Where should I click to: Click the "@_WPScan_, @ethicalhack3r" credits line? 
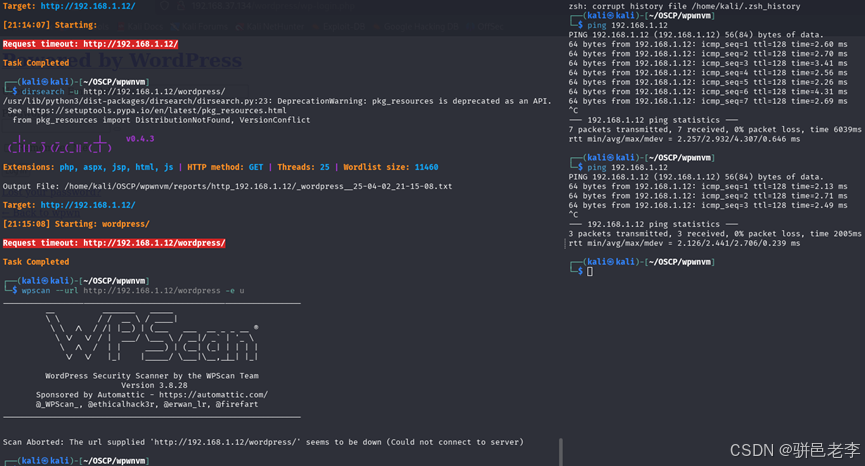coord(147,404)
